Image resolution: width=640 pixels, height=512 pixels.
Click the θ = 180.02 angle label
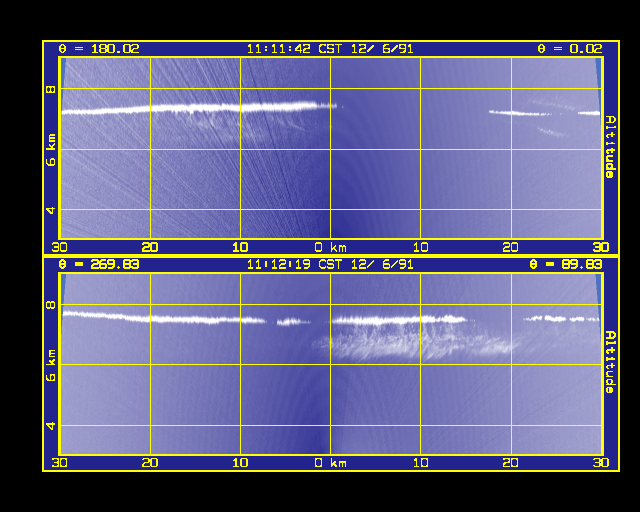99,49
